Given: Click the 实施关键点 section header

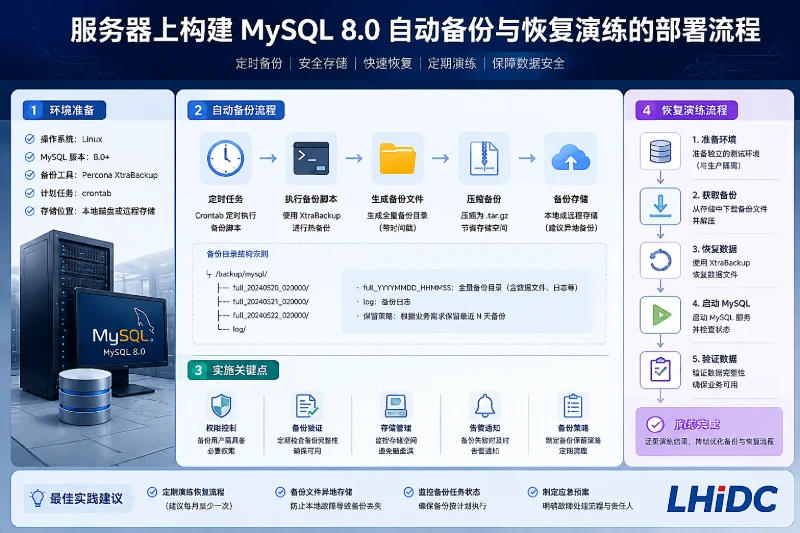Looking at the screenshot, I should coord(233,370).
